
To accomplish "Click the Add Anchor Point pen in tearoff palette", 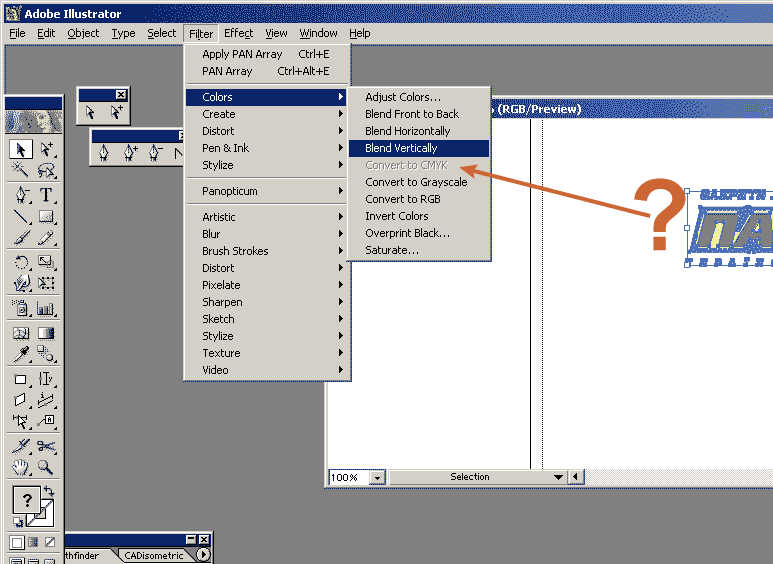I will coord(130,153).
